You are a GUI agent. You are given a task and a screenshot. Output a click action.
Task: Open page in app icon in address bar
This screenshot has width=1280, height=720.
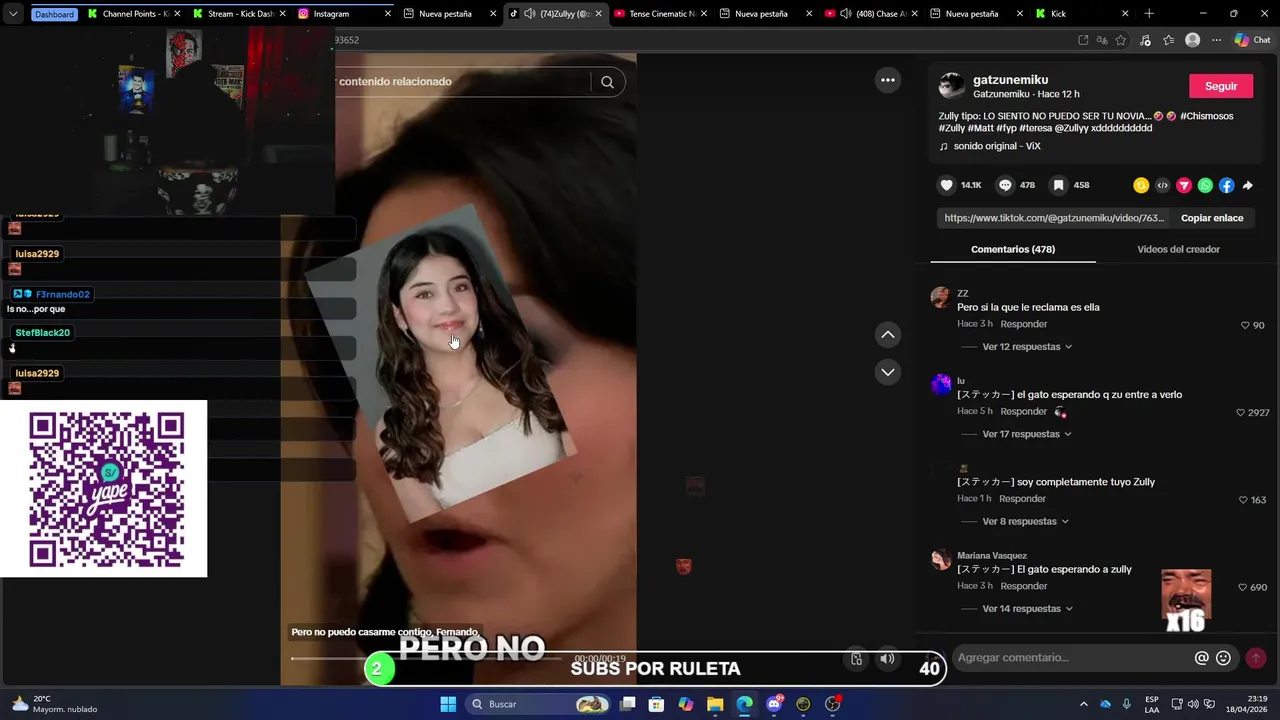1083,40
